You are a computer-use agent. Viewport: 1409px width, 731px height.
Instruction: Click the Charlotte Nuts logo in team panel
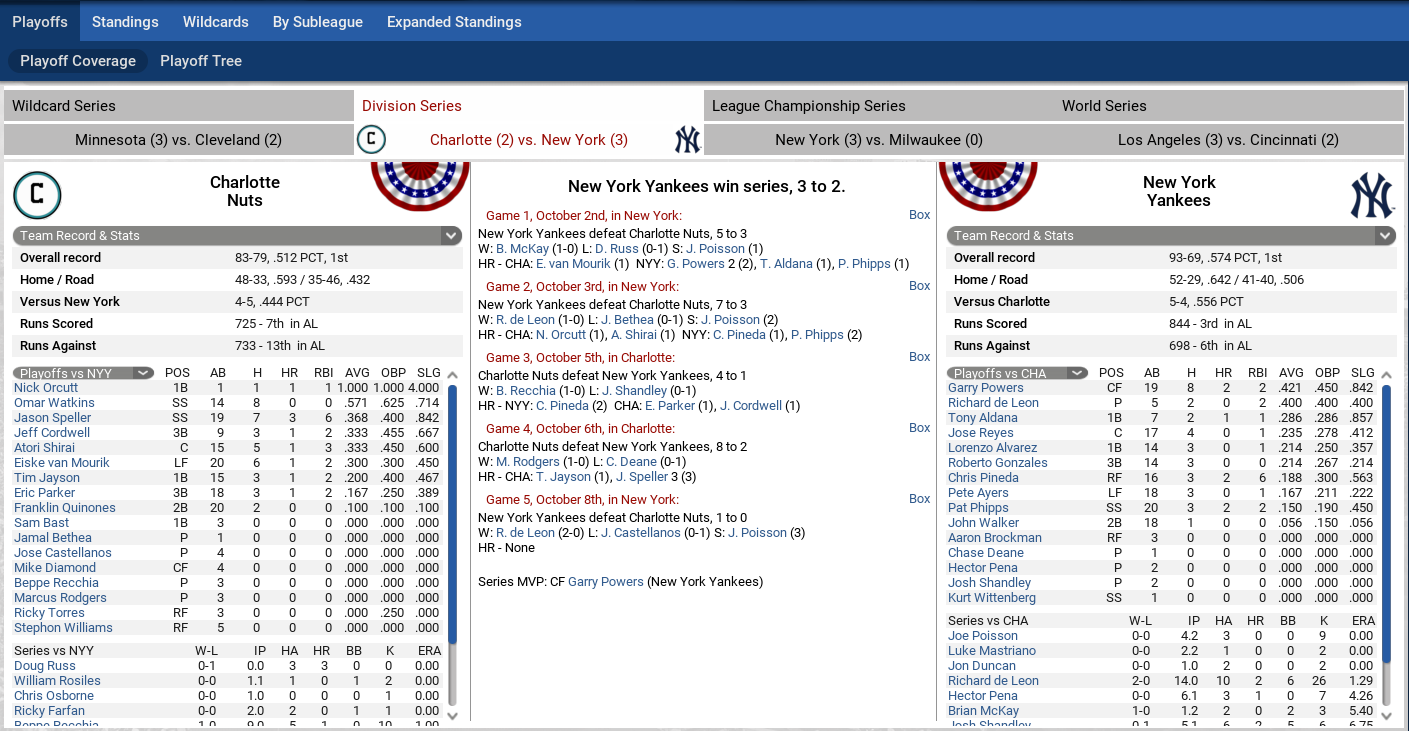[38, 195]
